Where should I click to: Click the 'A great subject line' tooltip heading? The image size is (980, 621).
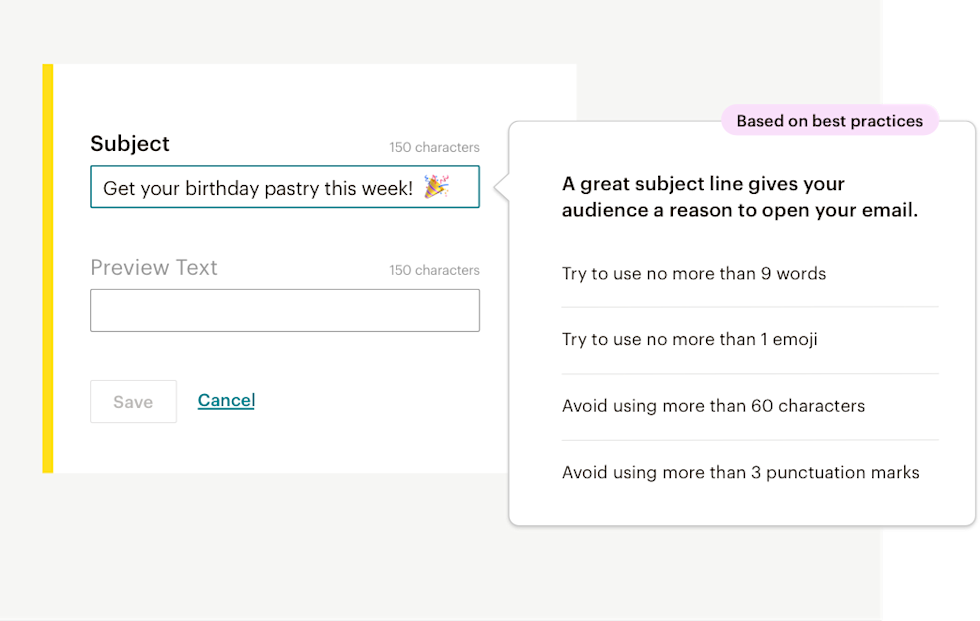point(739,197)
